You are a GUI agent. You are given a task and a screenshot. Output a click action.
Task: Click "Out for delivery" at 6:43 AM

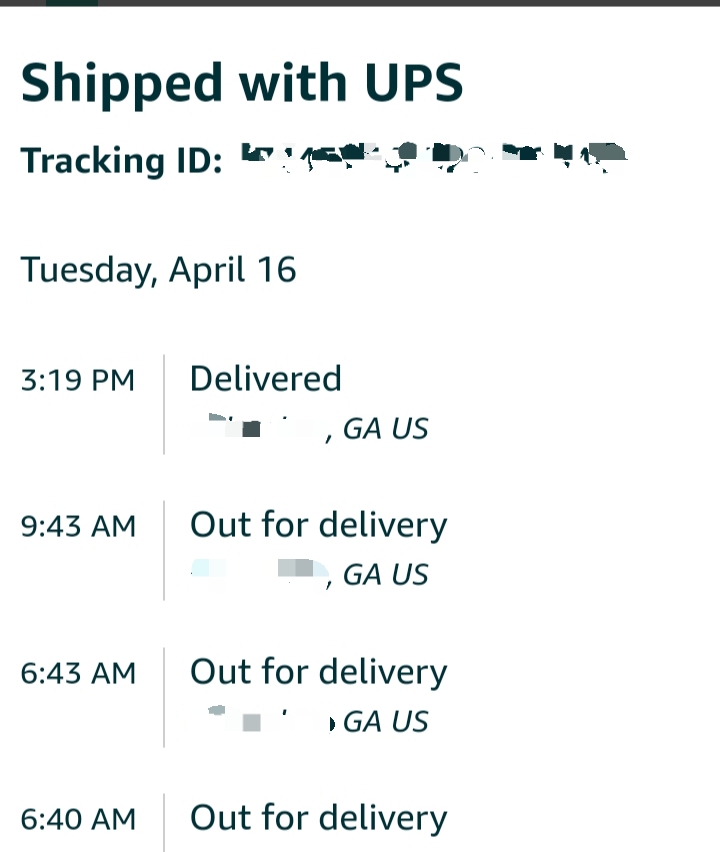coord(318,672)
